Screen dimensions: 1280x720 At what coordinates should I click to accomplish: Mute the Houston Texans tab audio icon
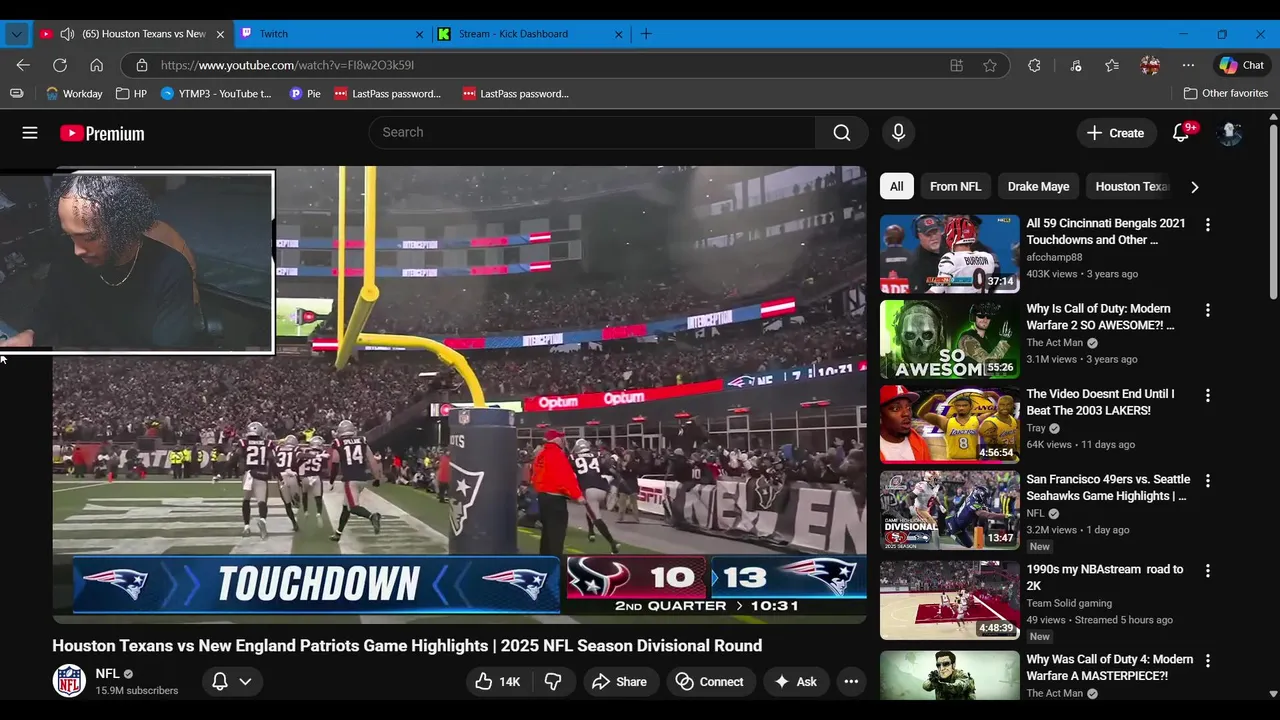pos(67,34)
